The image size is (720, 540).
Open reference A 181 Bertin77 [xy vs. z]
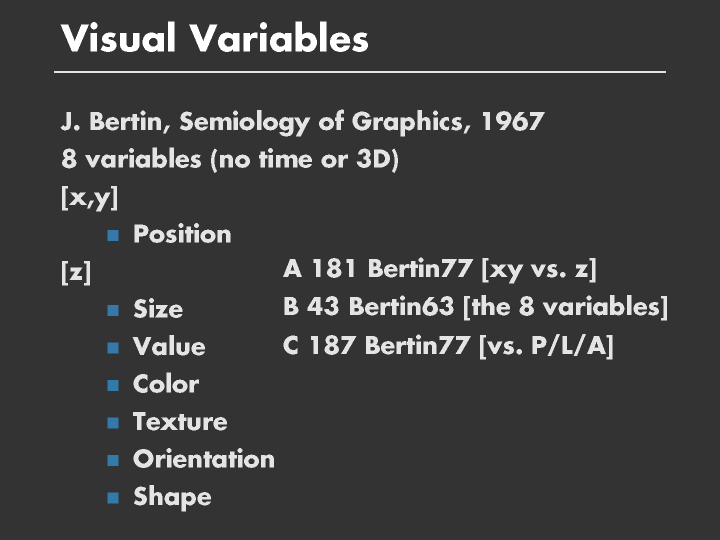pos(440,270)
